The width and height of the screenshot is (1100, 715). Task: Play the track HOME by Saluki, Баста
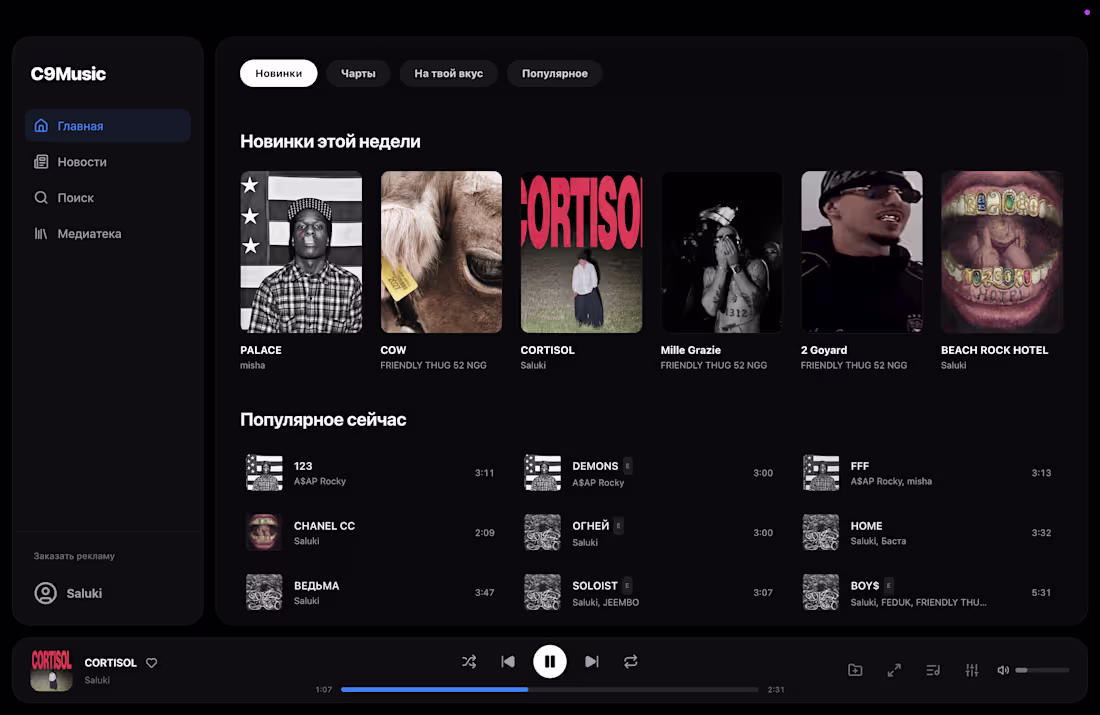click(927, 533)
